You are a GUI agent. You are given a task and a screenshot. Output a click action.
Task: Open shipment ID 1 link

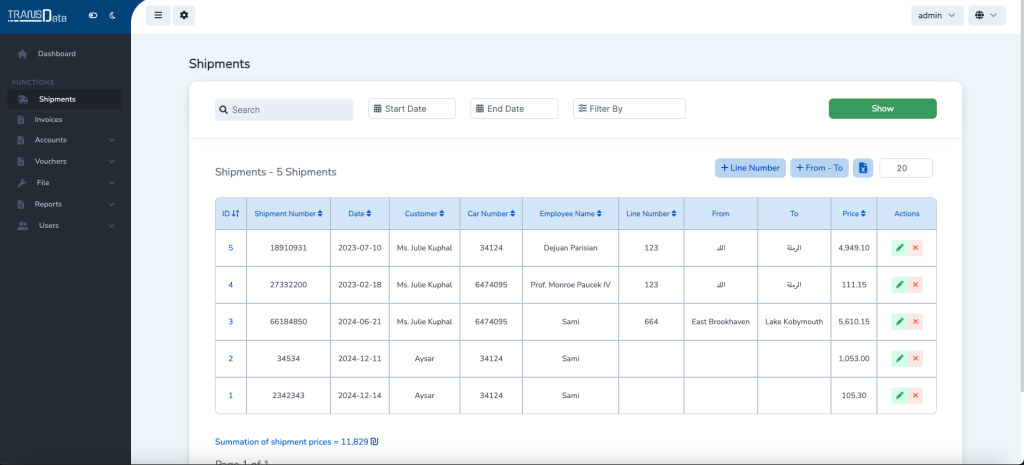pyautogui.click(x=231, y=396)
